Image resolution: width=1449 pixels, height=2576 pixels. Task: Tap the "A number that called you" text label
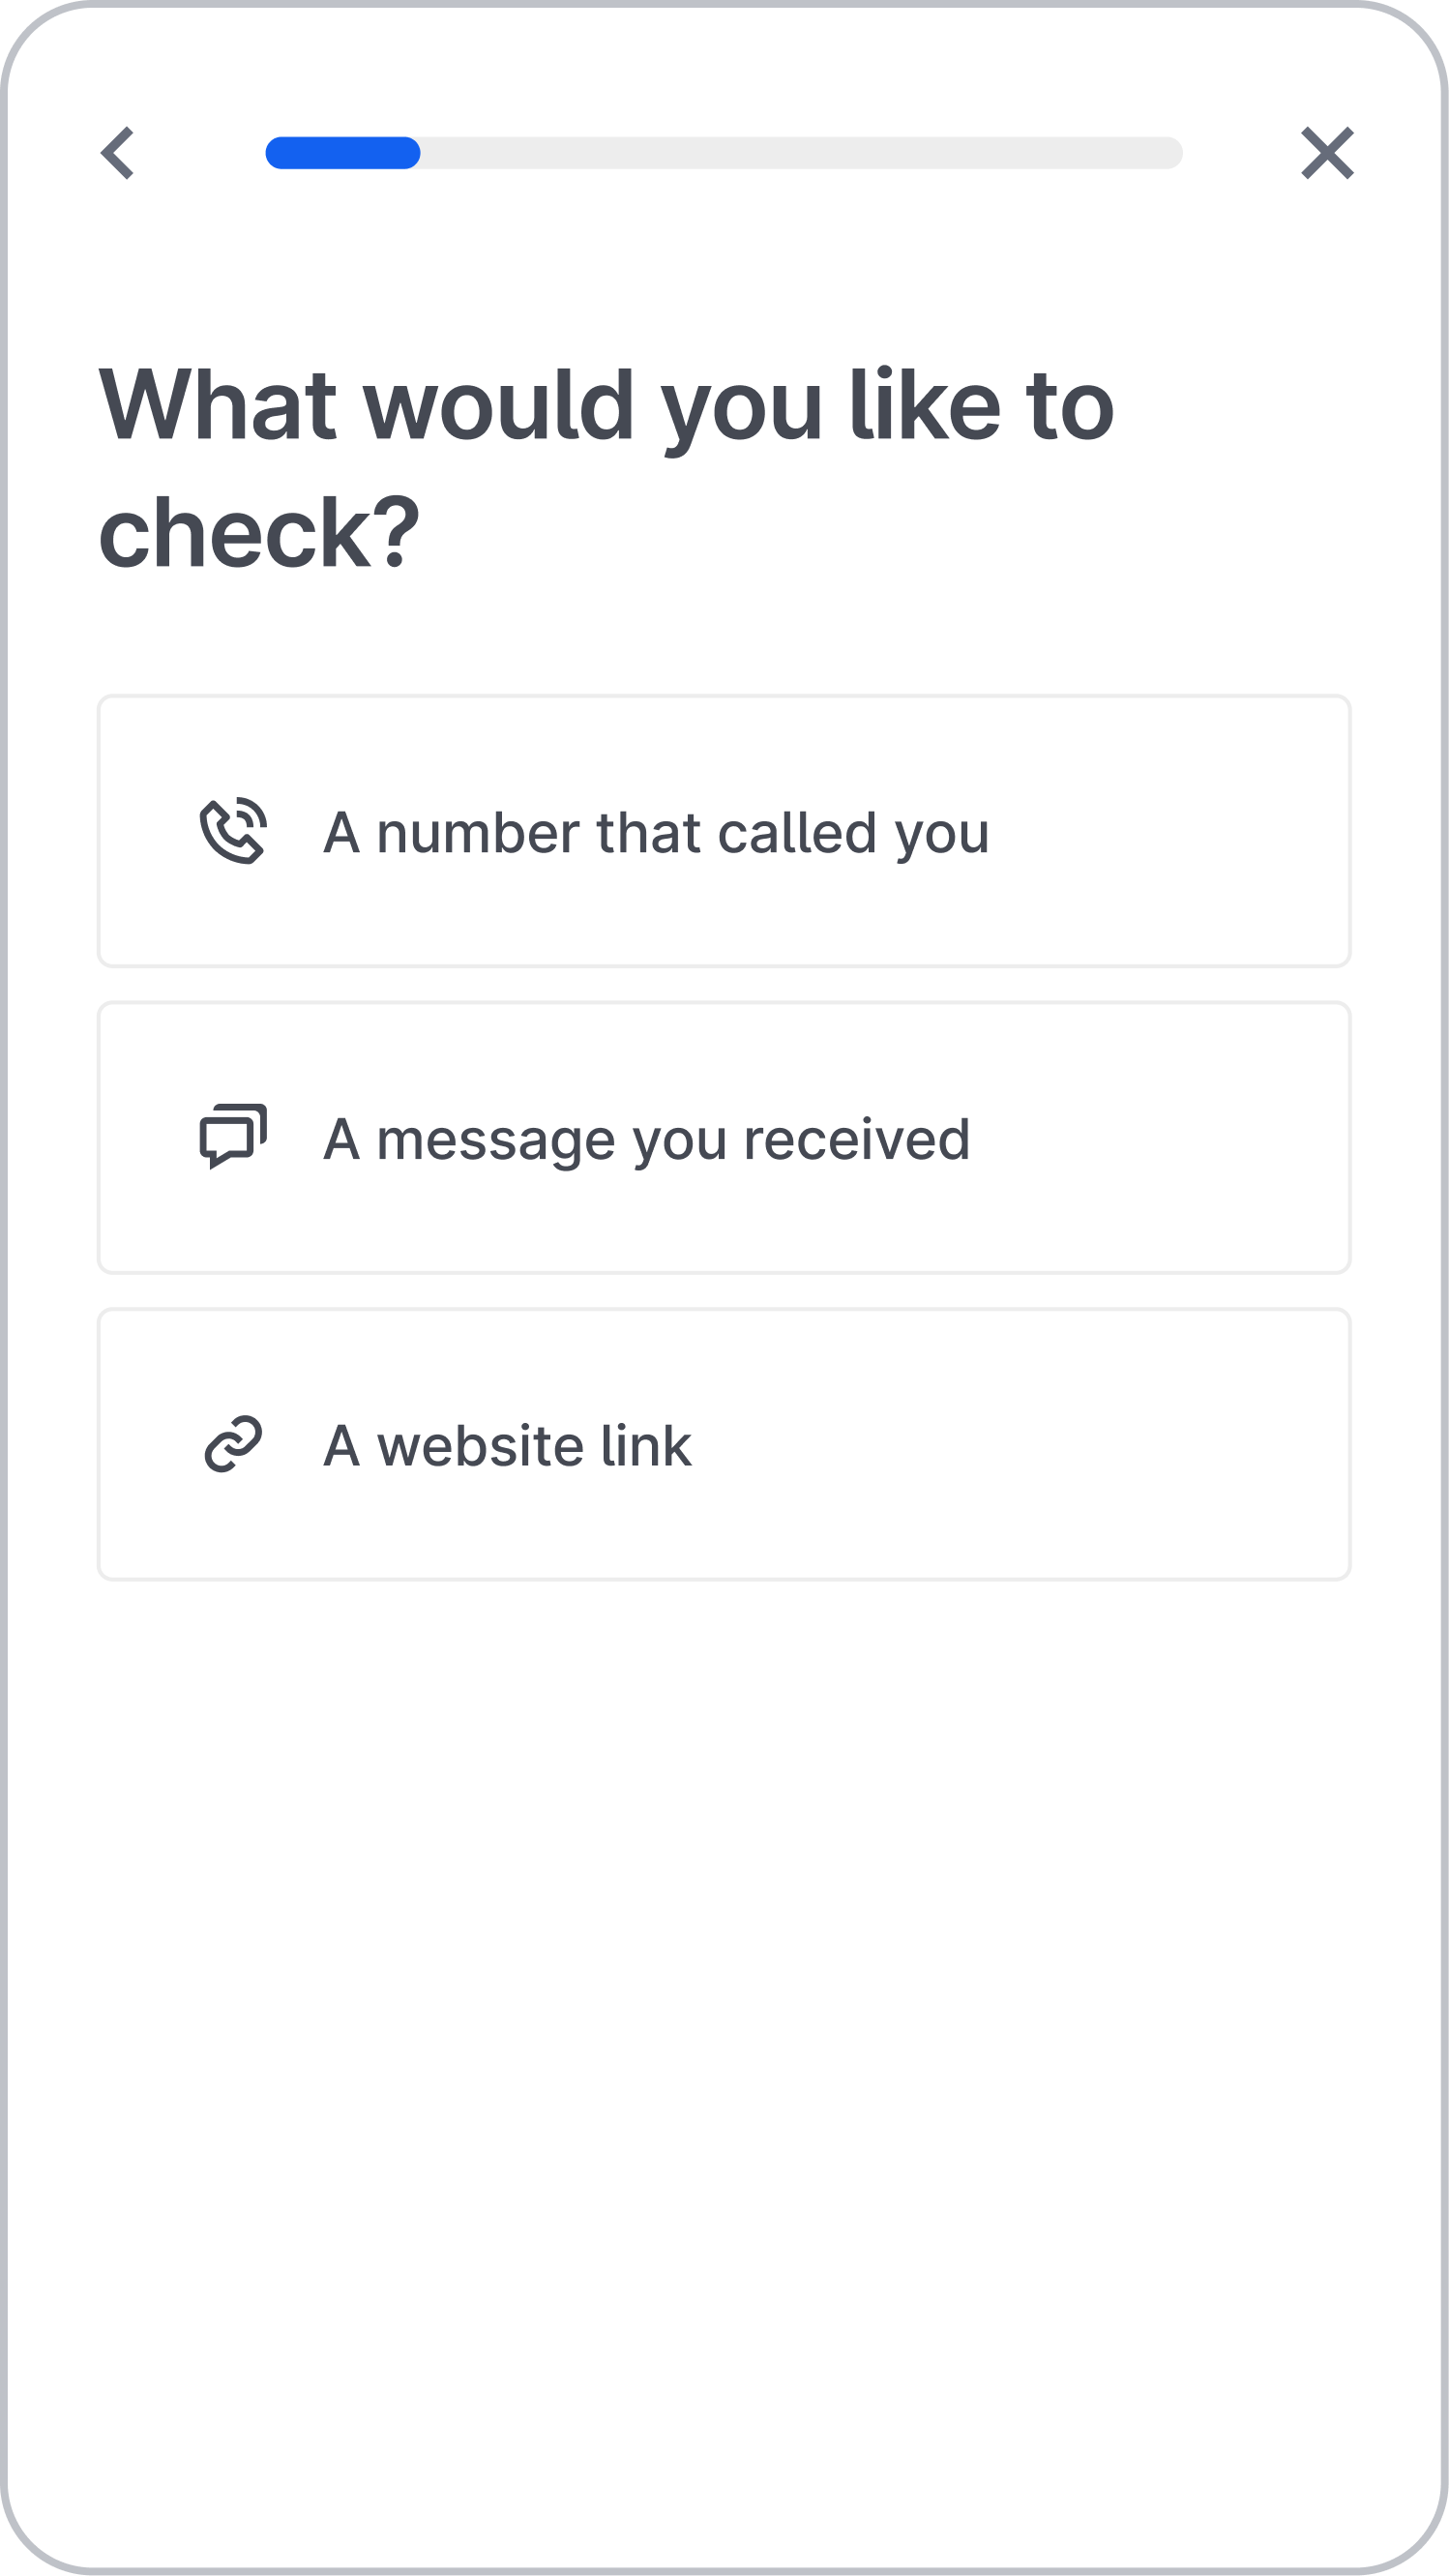(656, 833)
